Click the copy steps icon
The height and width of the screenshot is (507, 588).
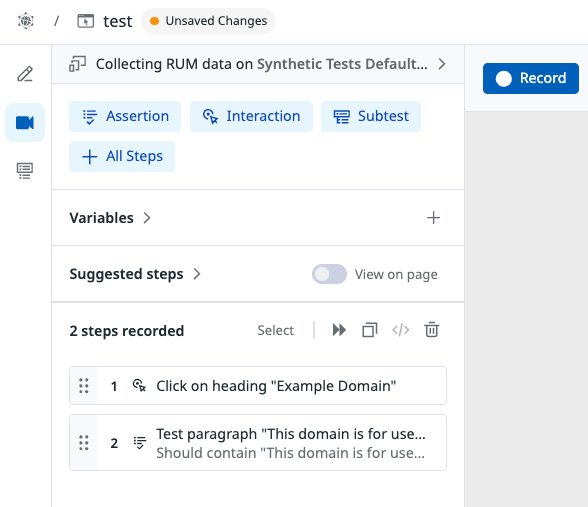(x=370, y=330)
